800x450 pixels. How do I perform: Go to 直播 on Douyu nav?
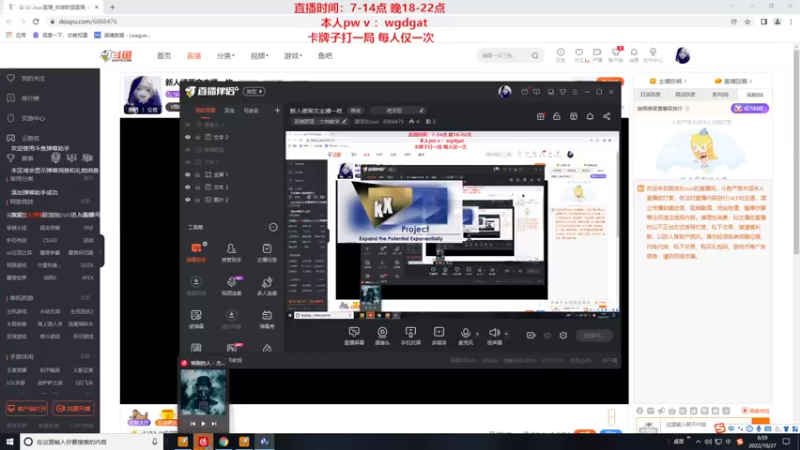tap(194, 56)
